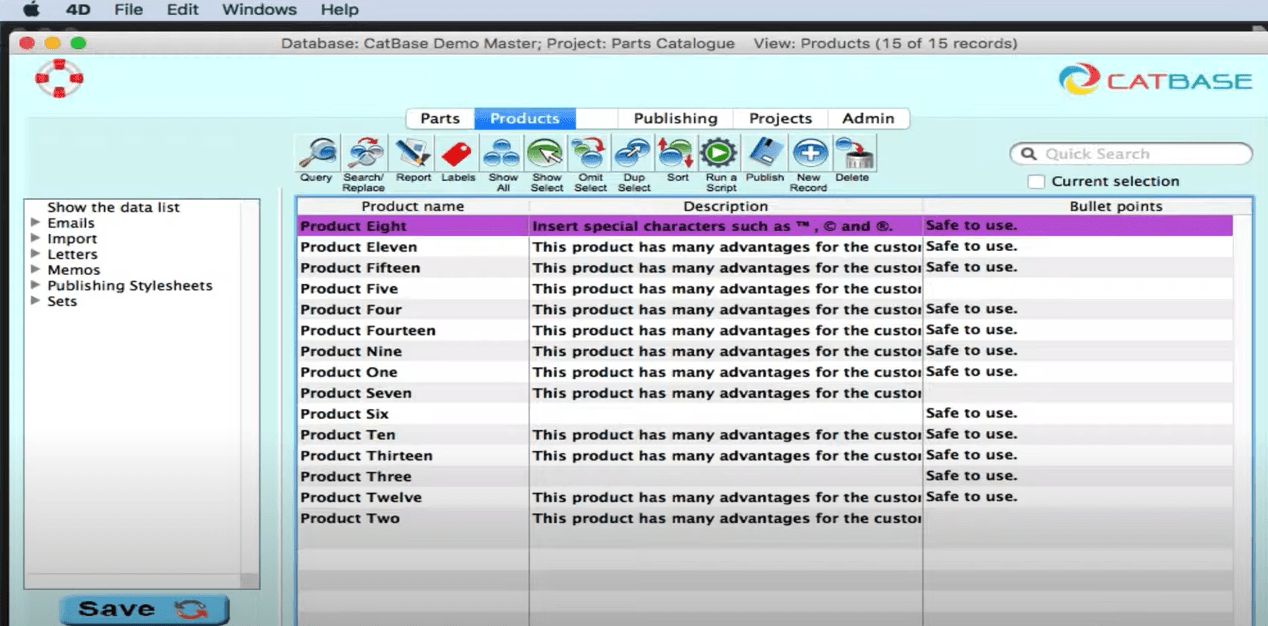
Task: Select the Product One row
Action: click(765, 372)
